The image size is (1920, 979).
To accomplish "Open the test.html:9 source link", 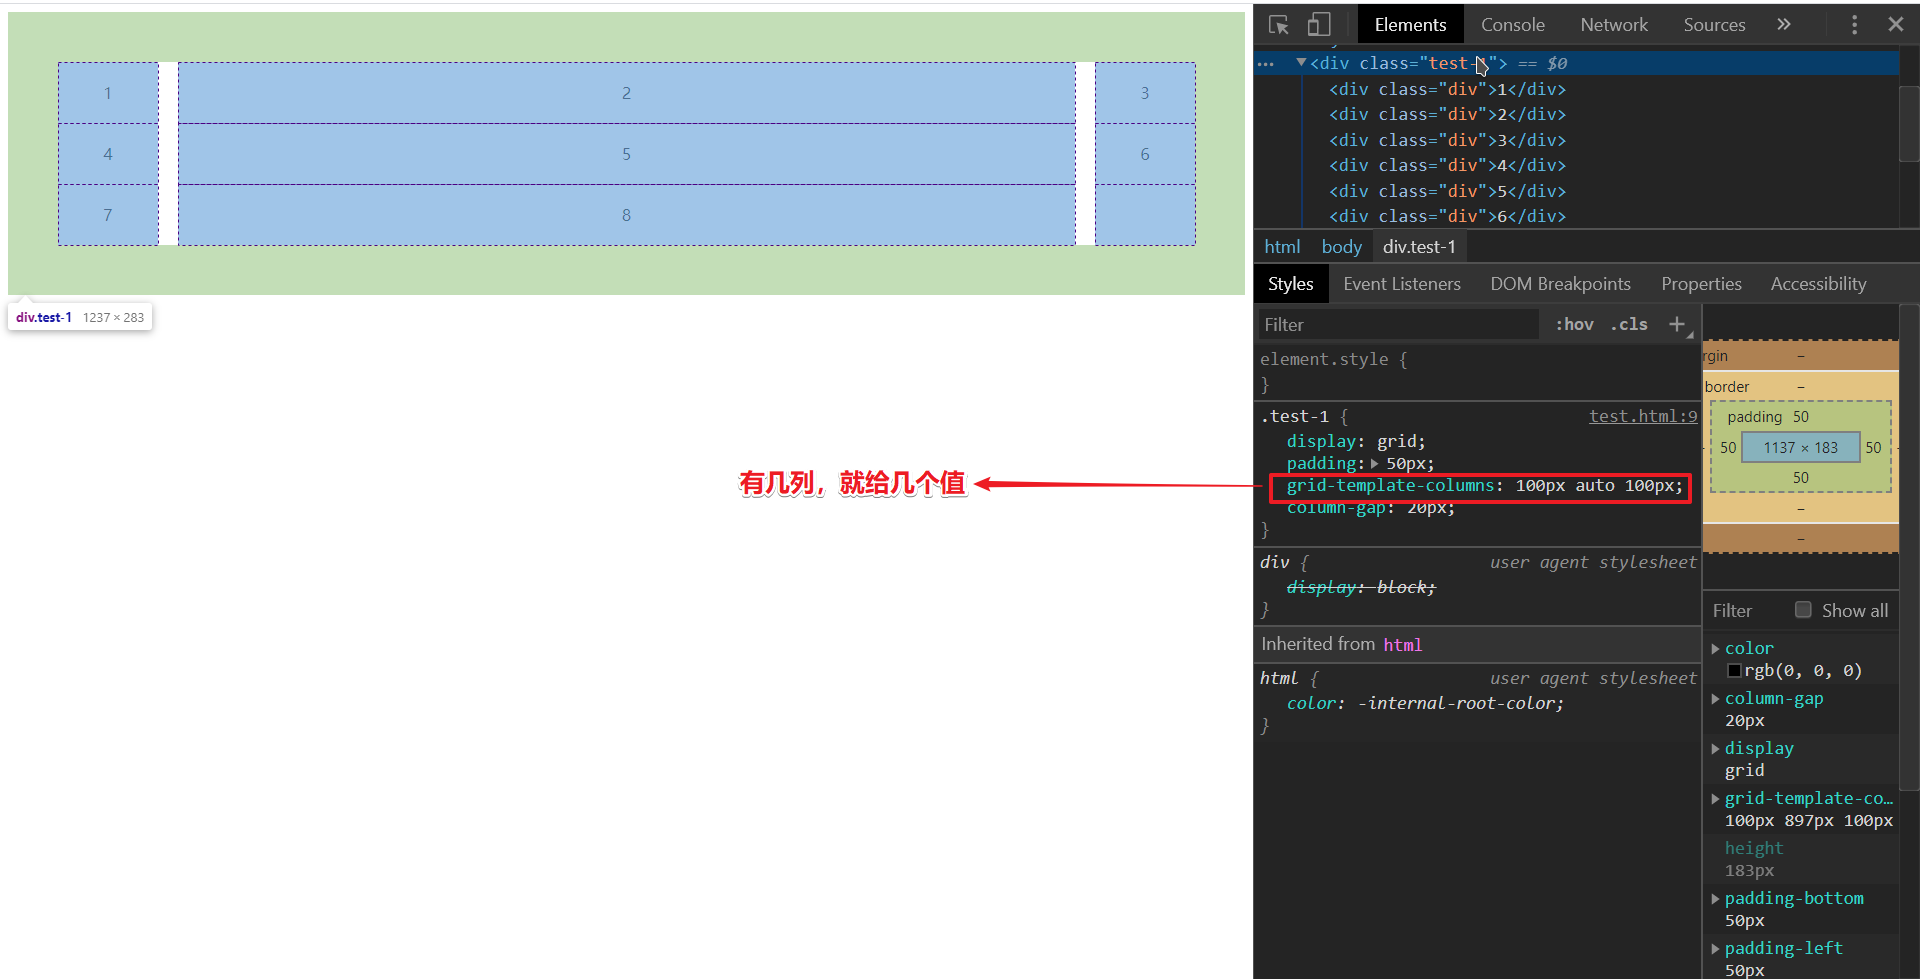I will (x=1643, y=416).
